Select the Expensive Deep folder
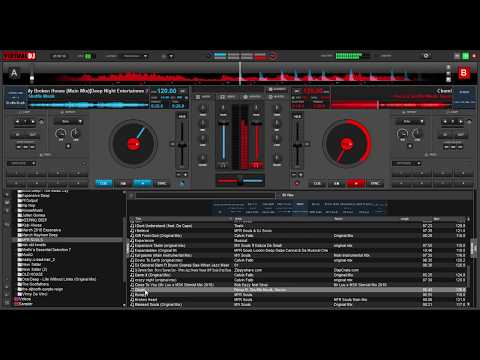Screen dimensions: 480x360 point(36,196)
